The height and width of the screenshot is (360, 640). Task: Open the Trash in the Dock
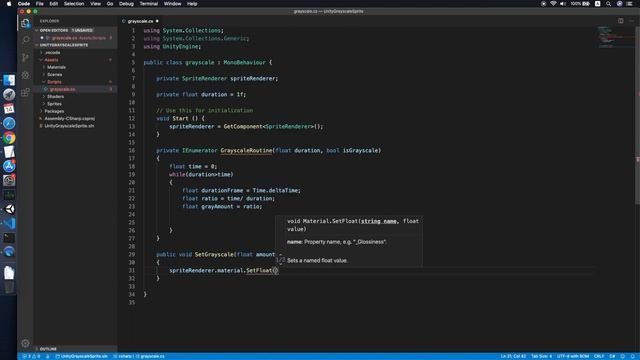click(x=9, y=287)
